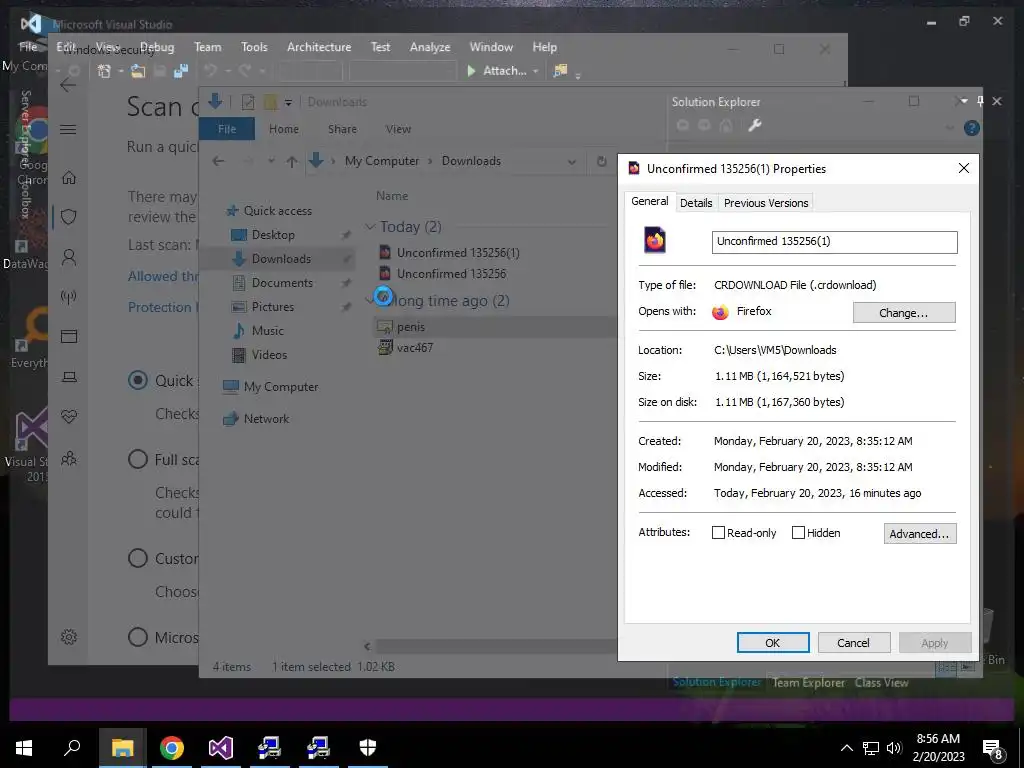Open Visual Studio Architecture menu
The width and height of the screenshot is (1024, 768).
coord(319,47)
